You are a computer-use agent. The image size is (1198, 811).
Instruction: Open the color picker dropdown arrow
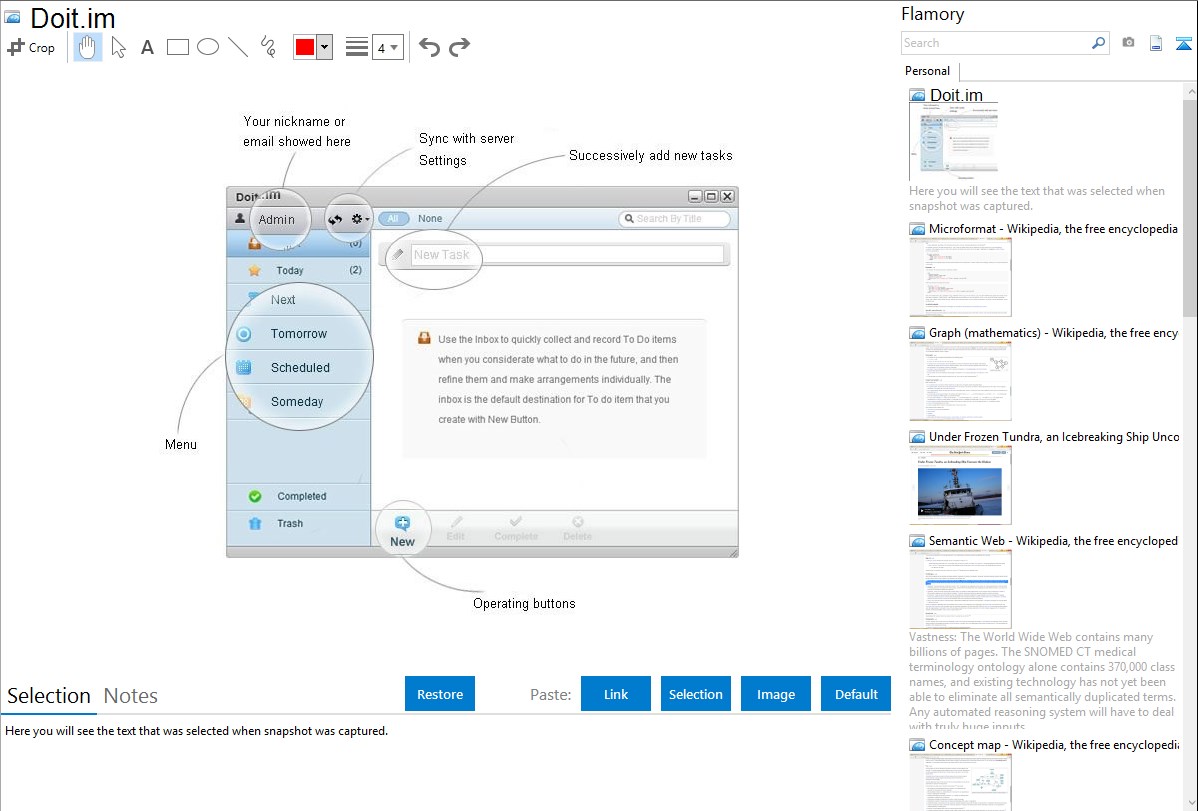click(325, 47)
